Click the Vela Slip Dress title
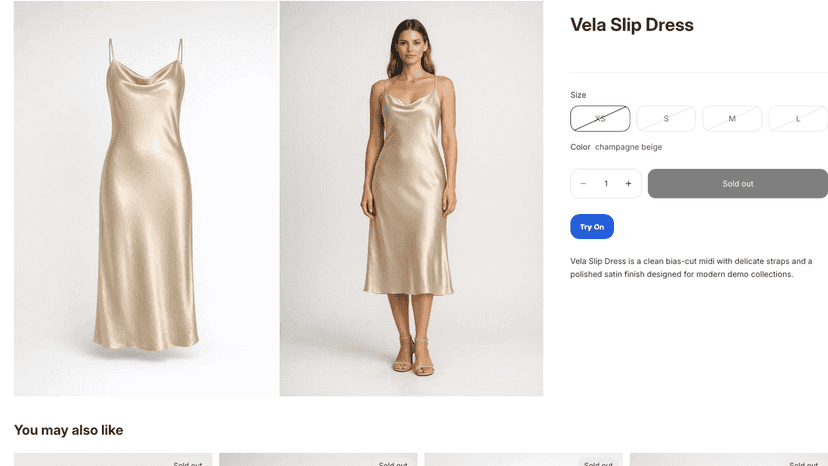The height and width of the screenshot is (466, 828). click(x=632, y=25)
